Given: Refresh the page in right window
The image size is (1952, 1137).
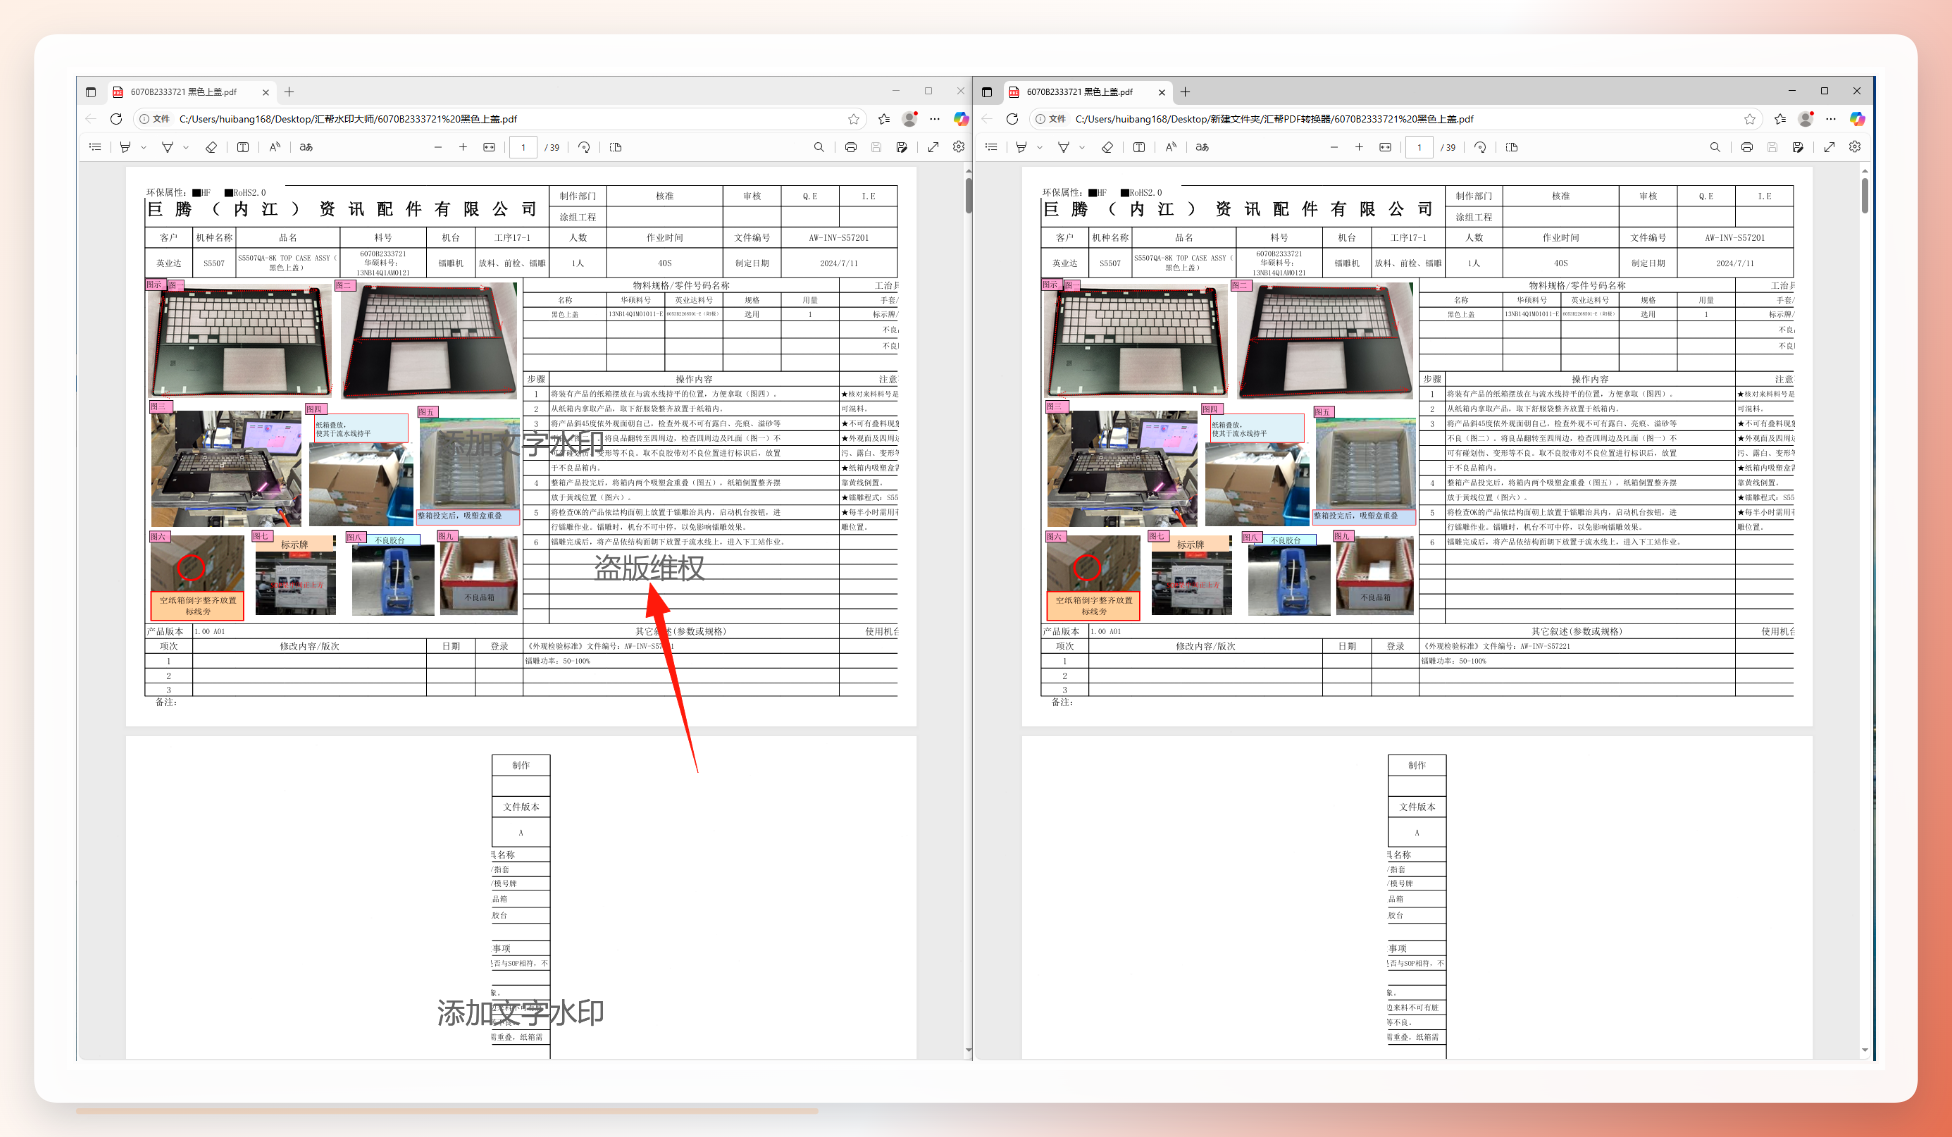Looking at the screenshot, I should click(x=1012, y=119).
